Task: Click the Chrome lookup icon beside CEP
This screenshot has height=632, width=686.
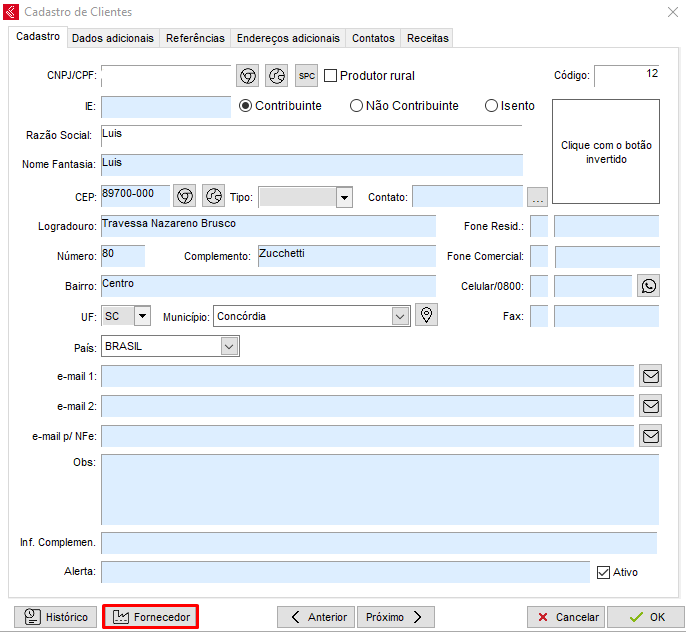Action: [x=185, y=196]
